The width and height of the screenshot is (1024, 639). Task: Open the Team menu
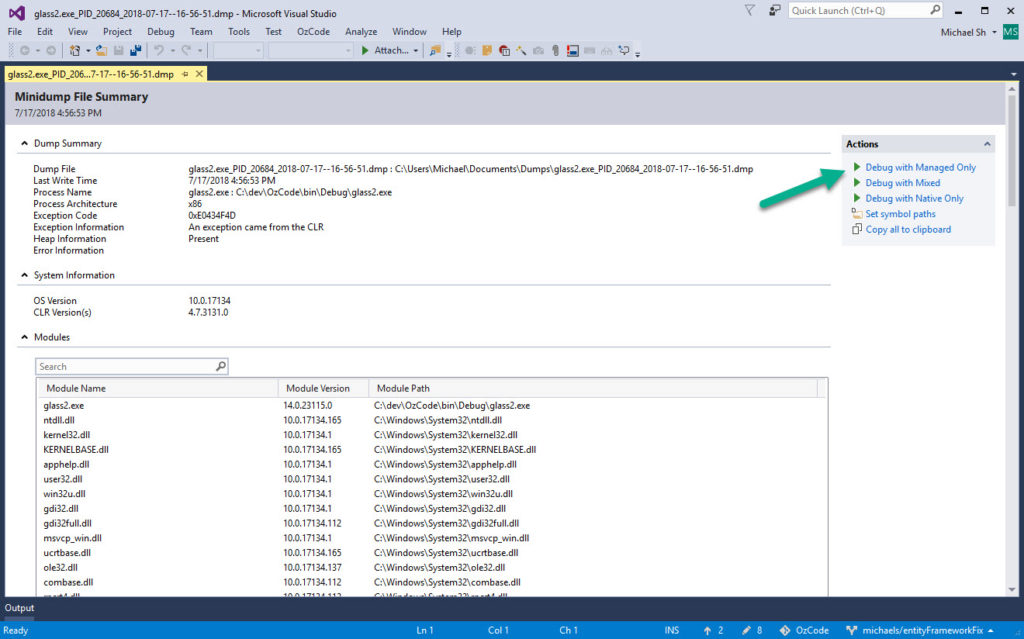(x=200, y=31)
